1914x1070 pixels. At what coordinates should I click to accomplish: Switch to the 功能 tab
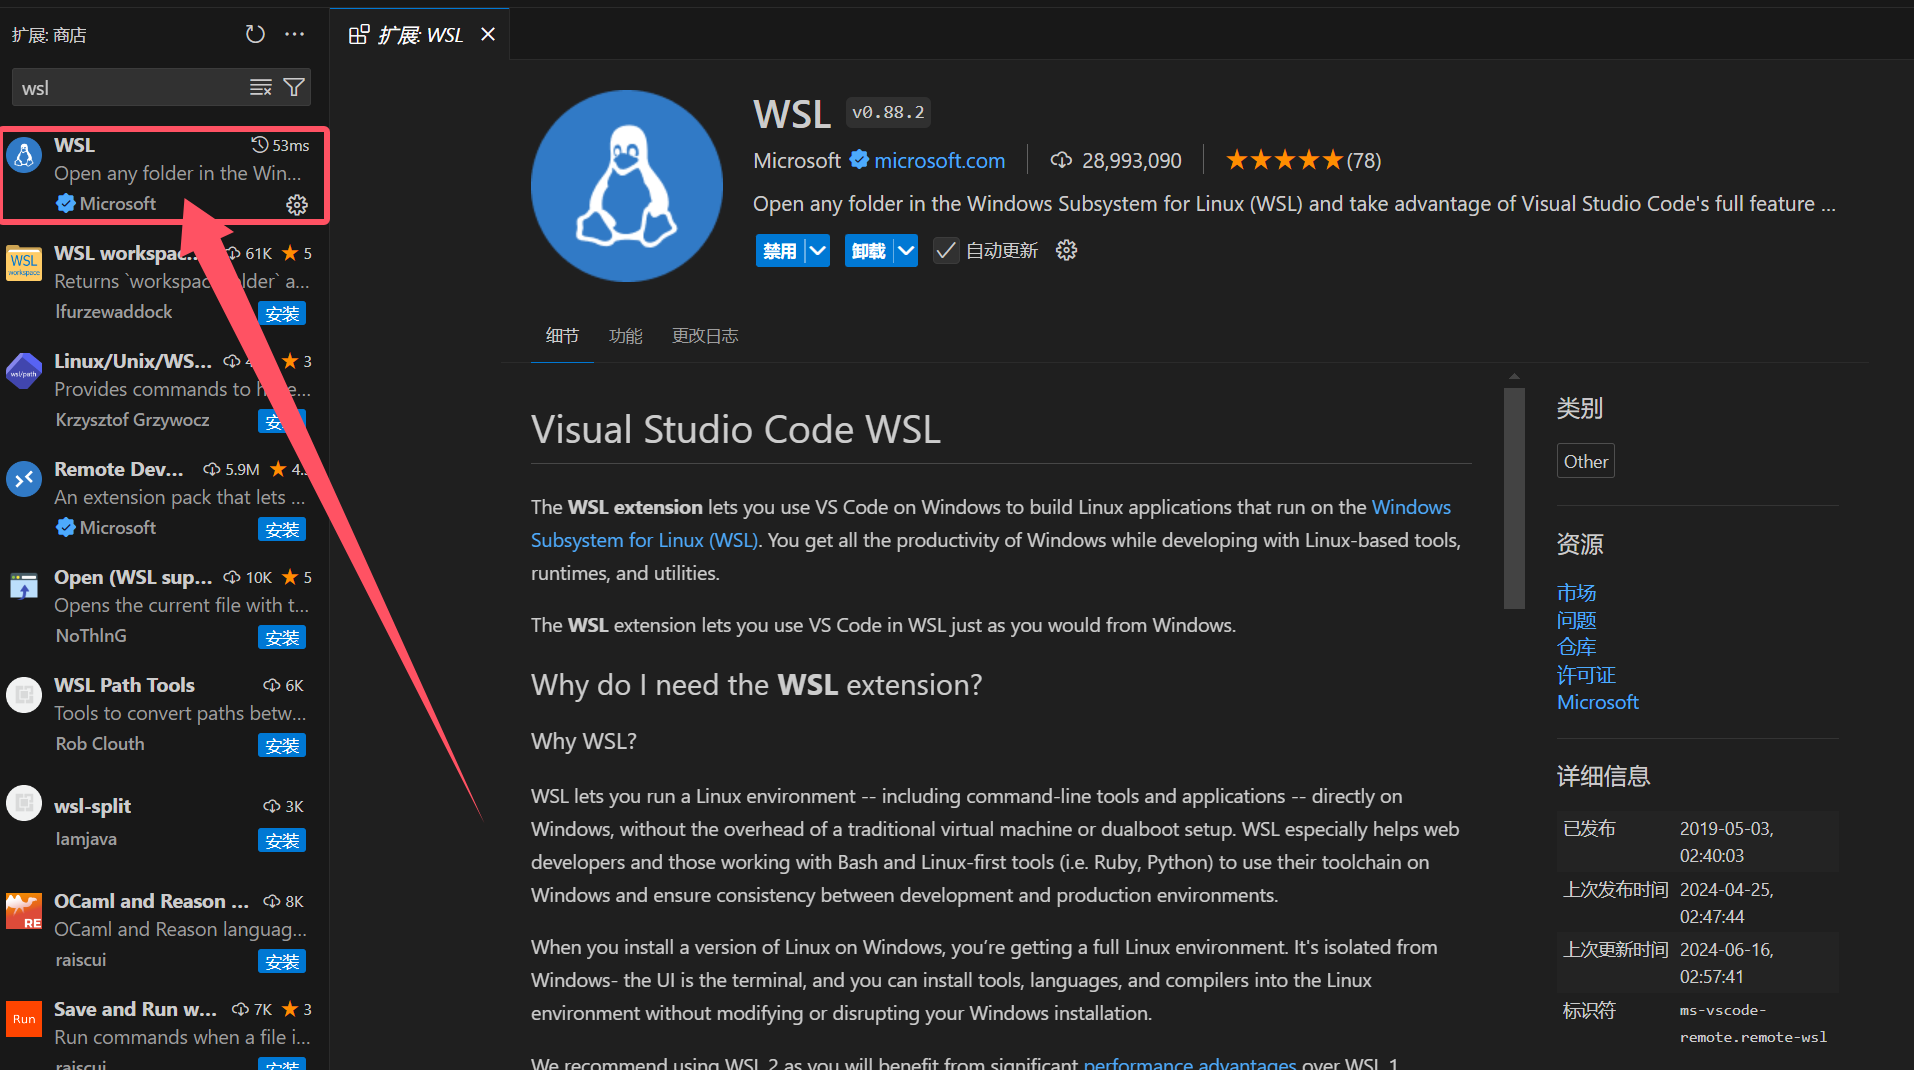tap(626, 336)
